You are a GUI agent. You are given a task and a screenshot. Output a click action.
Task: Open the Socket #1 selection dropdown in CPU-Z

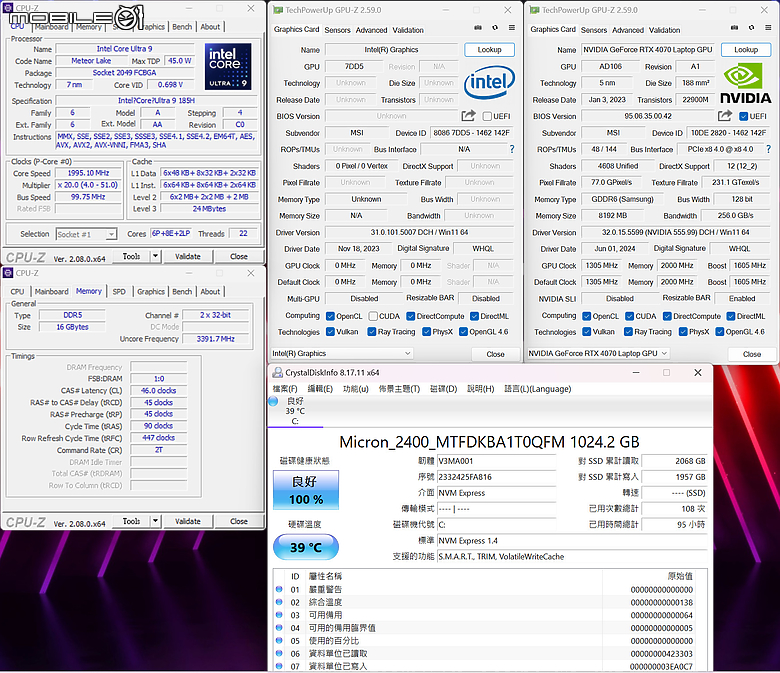pyautogui.click(x=87, y=234)
